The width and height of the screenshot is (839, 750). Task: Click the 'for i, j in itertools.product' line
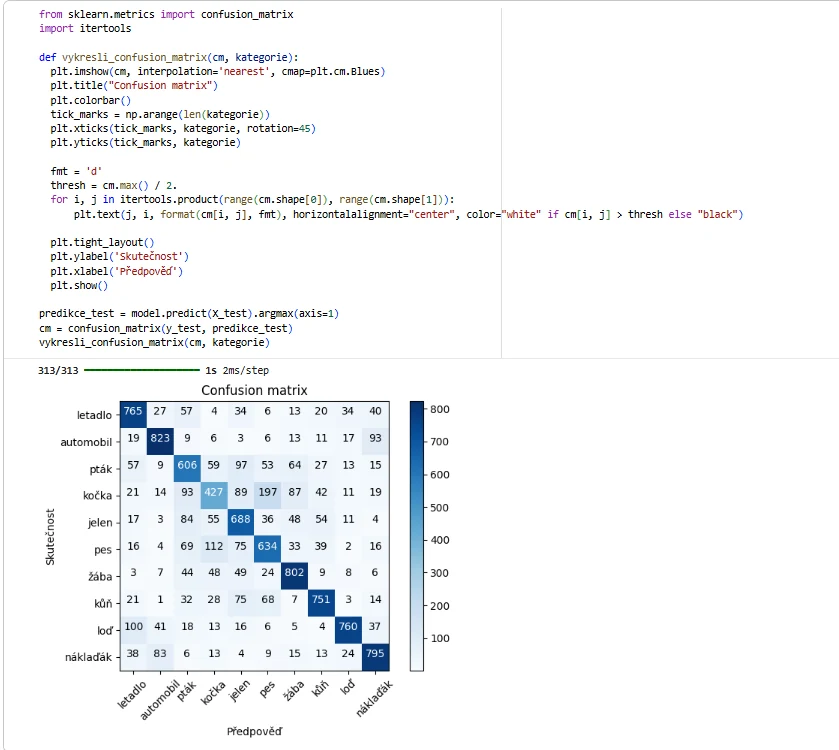coord(253,200)
